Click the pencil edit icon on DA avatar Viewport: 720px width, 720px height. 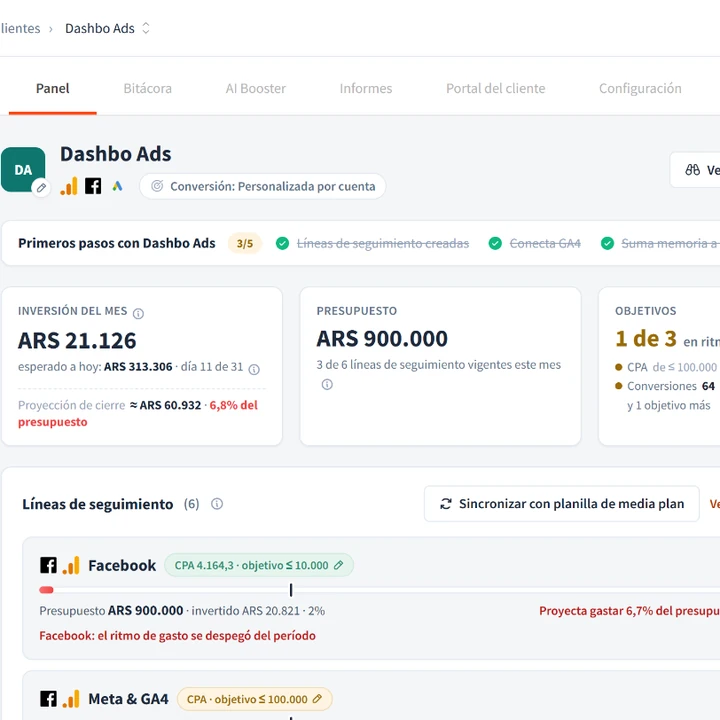[41, 188]
